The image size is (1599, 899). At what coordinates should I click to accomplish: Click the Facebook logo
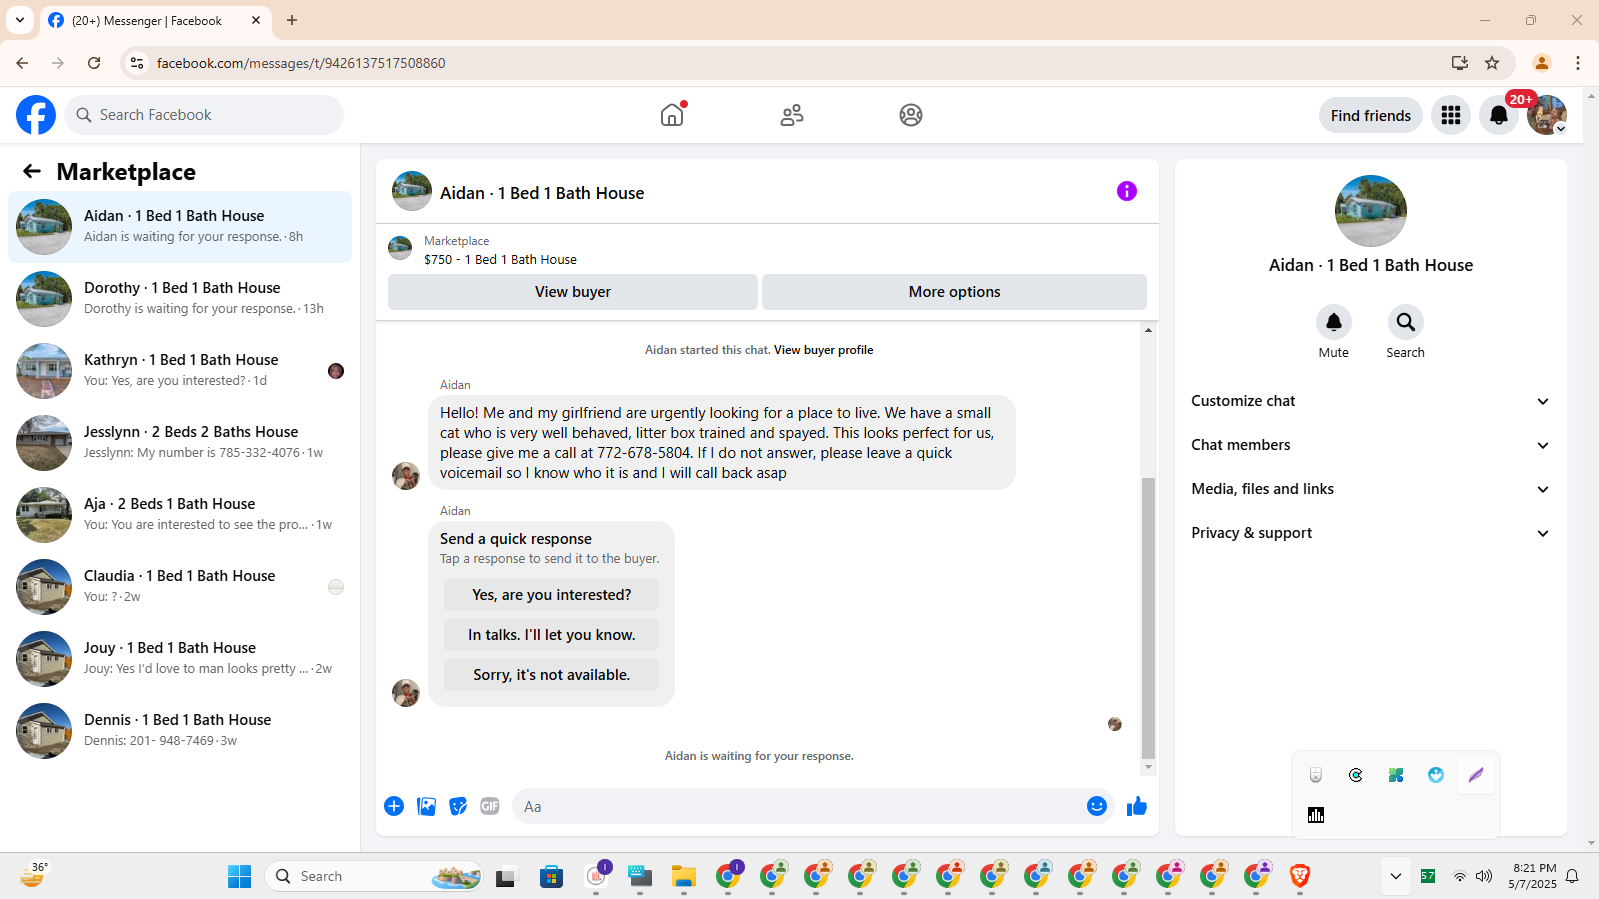point(36,115)
